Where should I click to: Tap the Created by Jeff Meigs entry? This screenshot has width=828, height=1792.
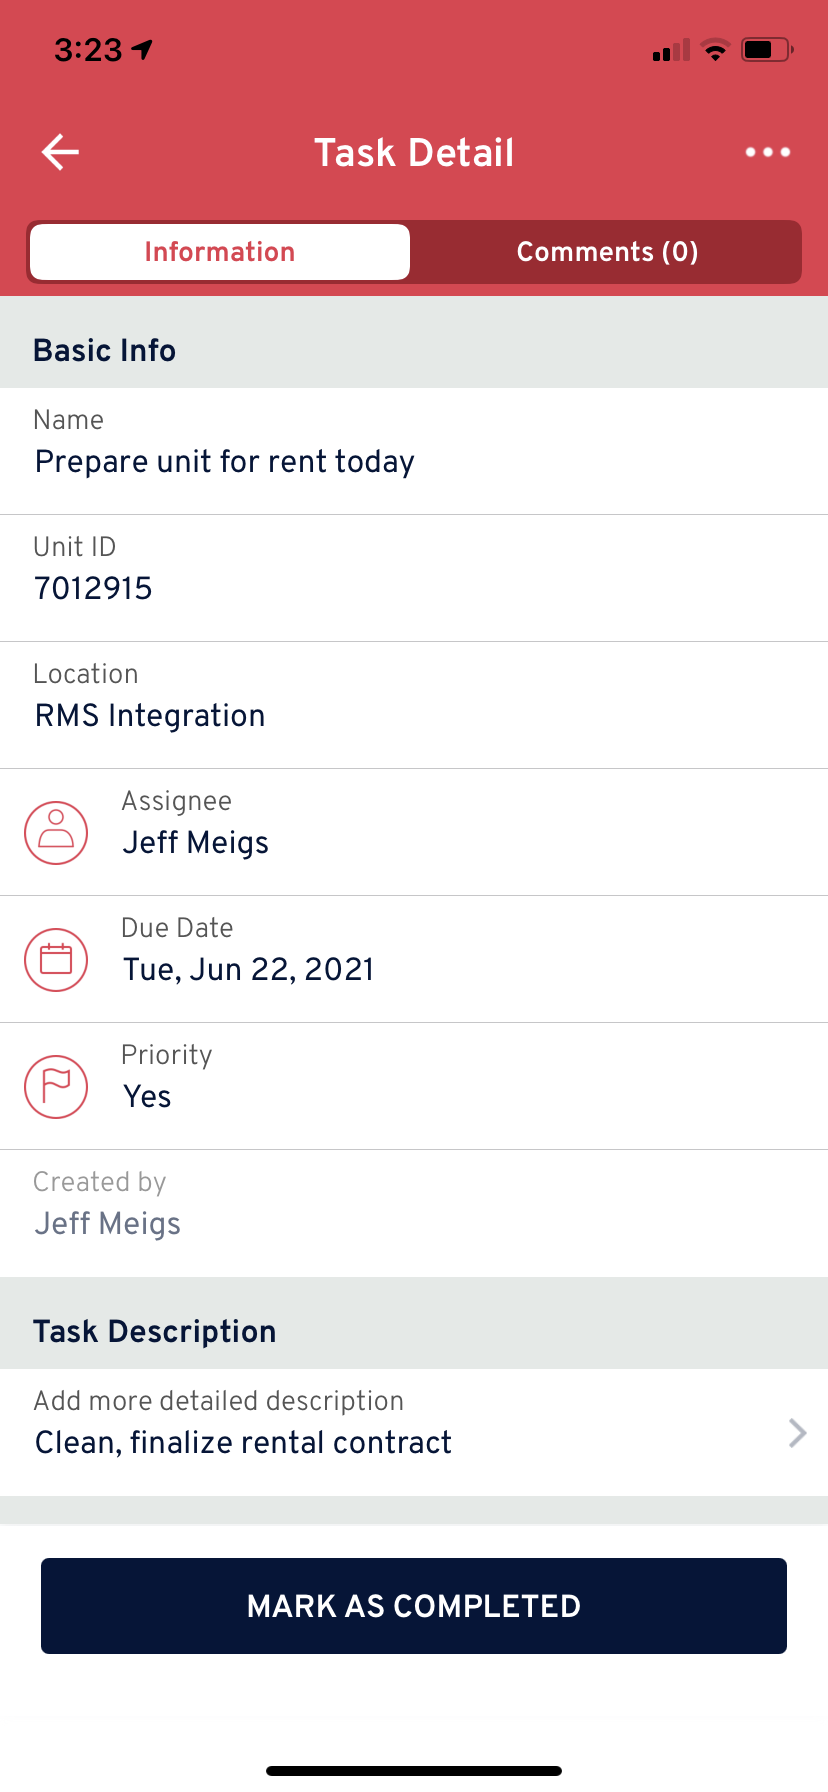pos(414,1213)
